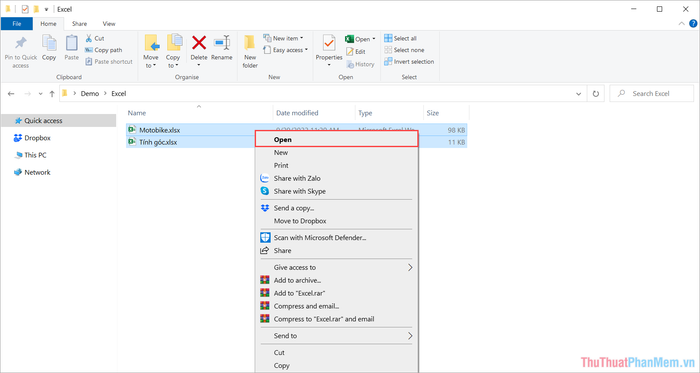The image size is (700, 373).
Task: Switch to the Home tab
Action: pos(48,24)
